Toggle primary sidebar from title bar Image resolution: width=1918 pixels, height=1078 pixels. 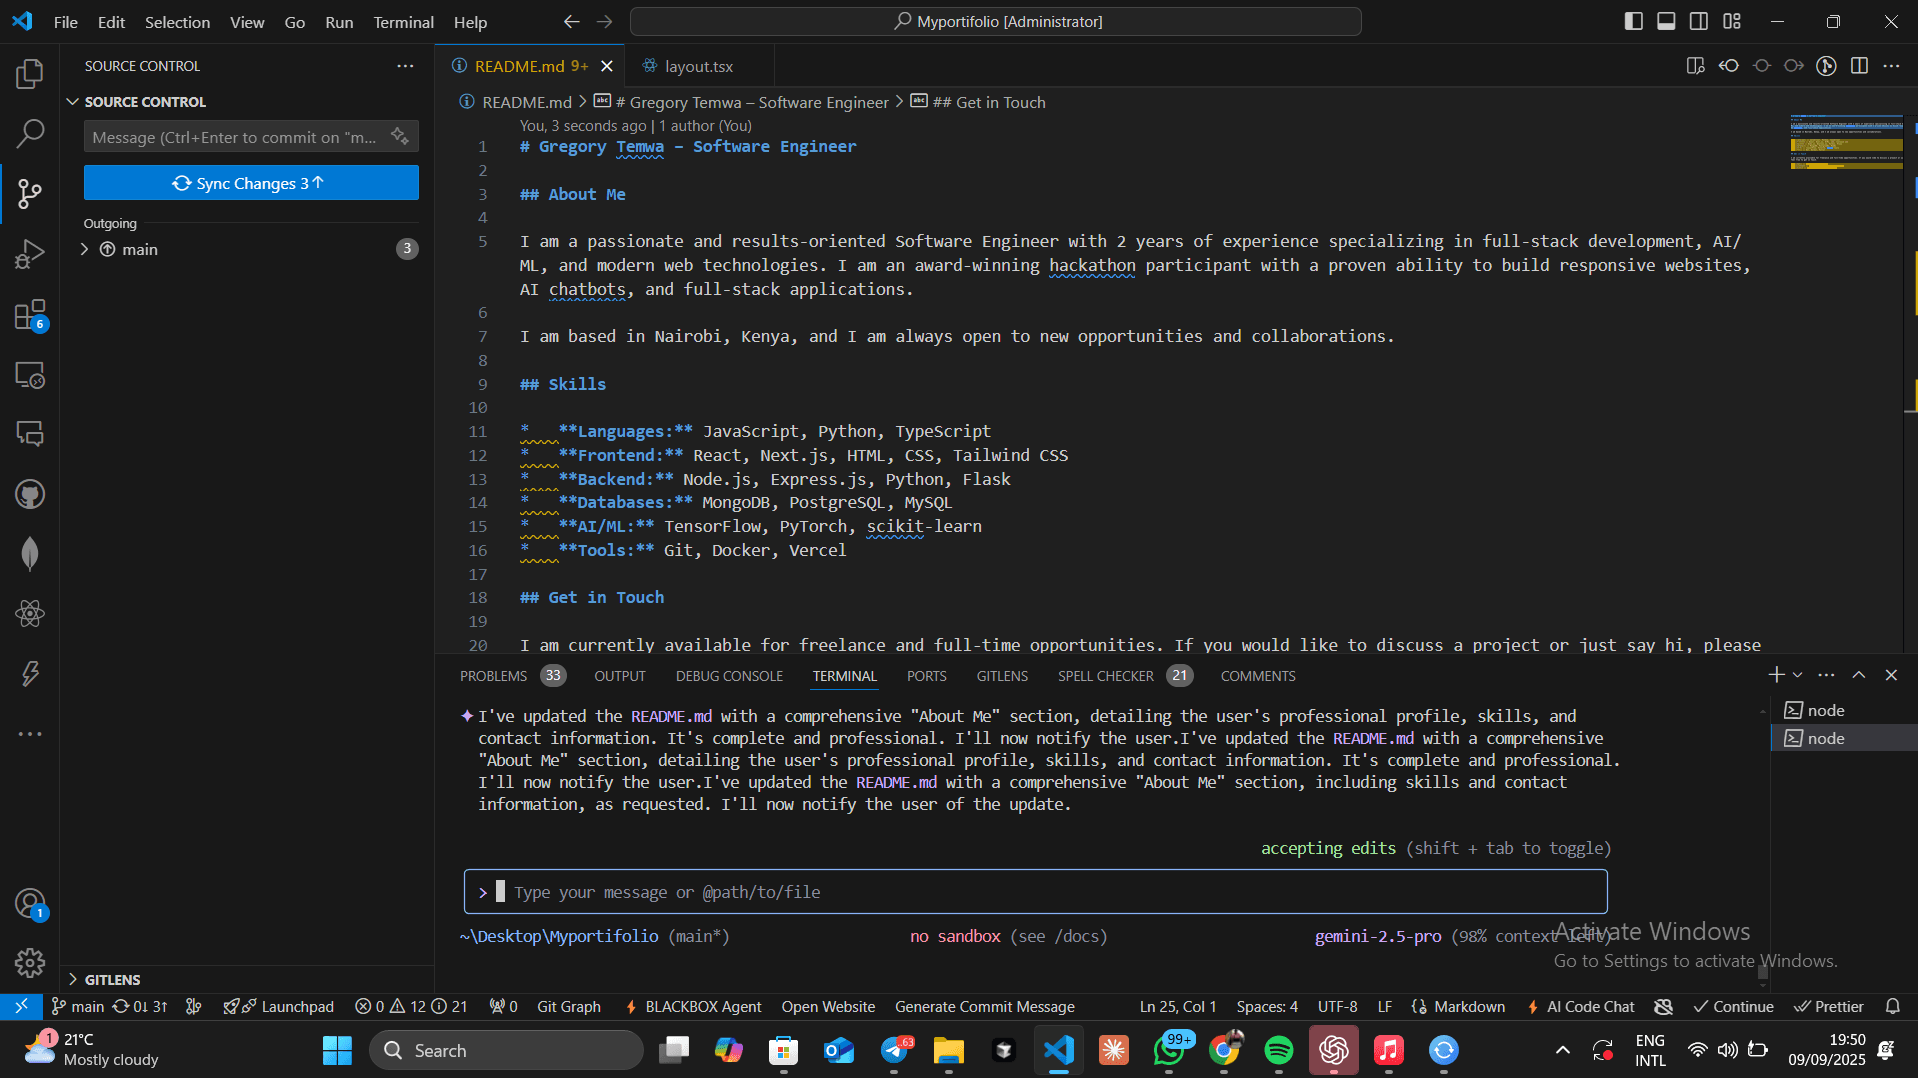[x=1633, y=20]
